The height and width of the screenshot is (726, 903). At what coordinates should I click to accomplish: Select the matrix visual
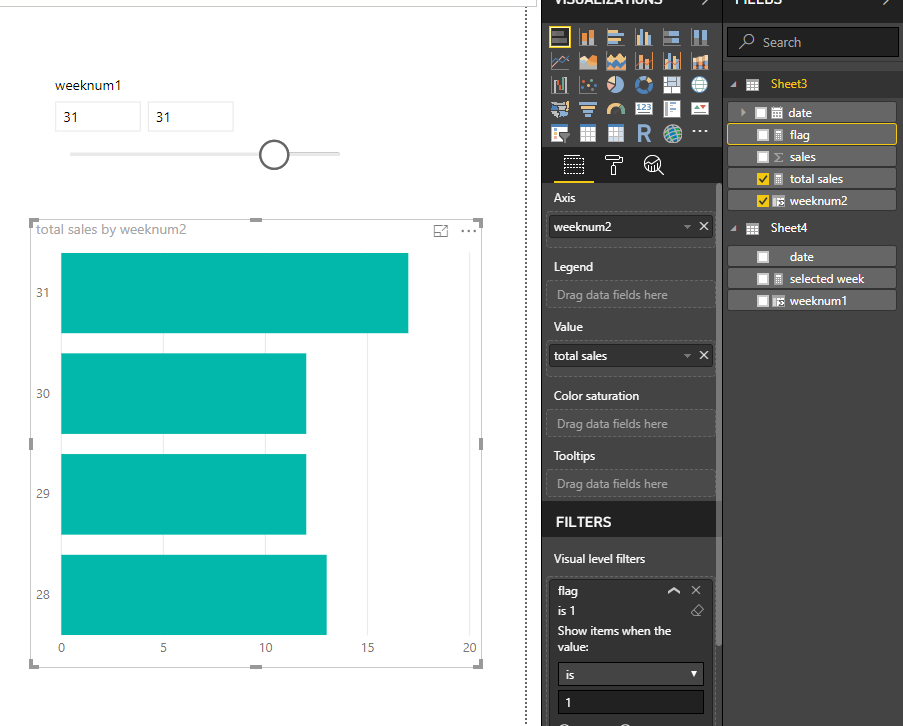(616, 134)
